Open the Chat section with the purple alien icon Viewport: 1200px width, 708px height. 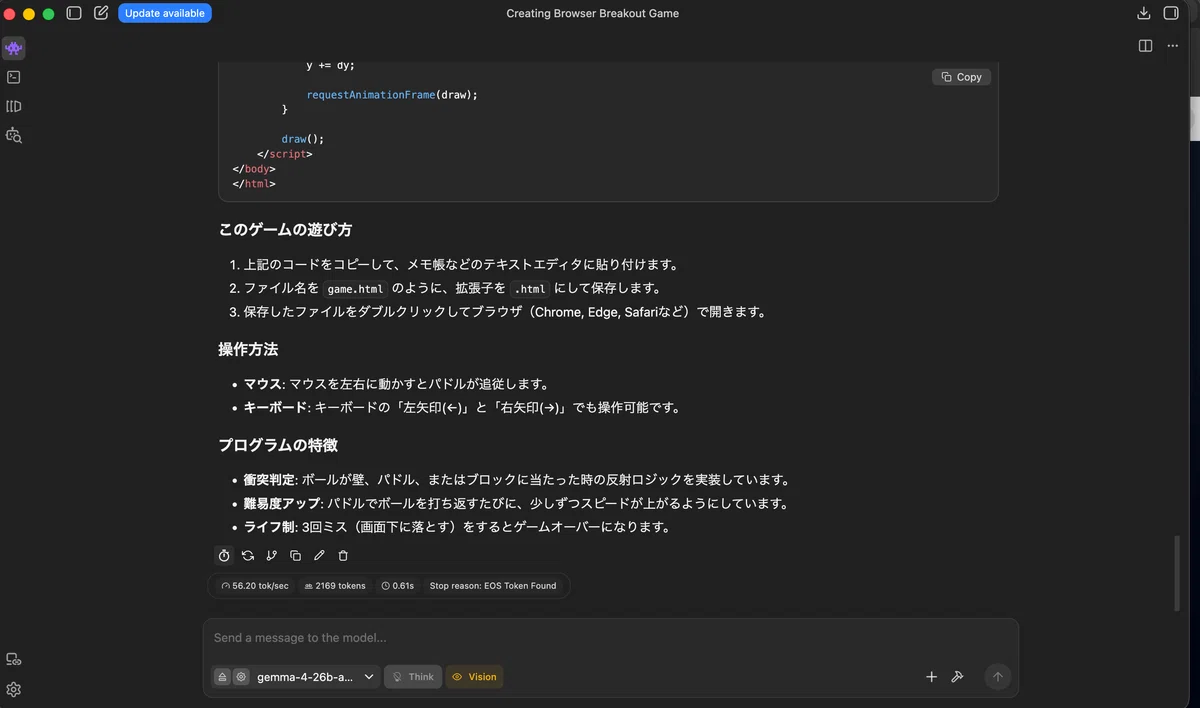14,48
